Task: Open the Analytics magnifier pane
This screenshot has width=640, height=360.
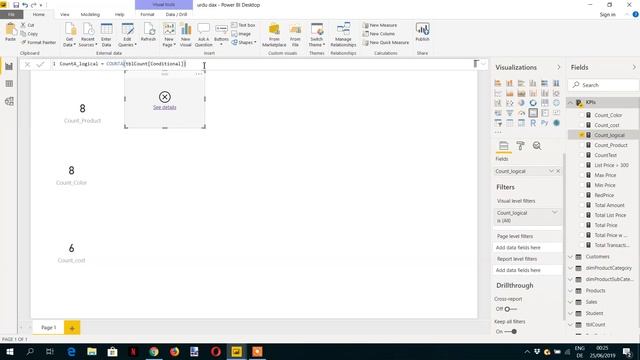Action: coord(537,146)
